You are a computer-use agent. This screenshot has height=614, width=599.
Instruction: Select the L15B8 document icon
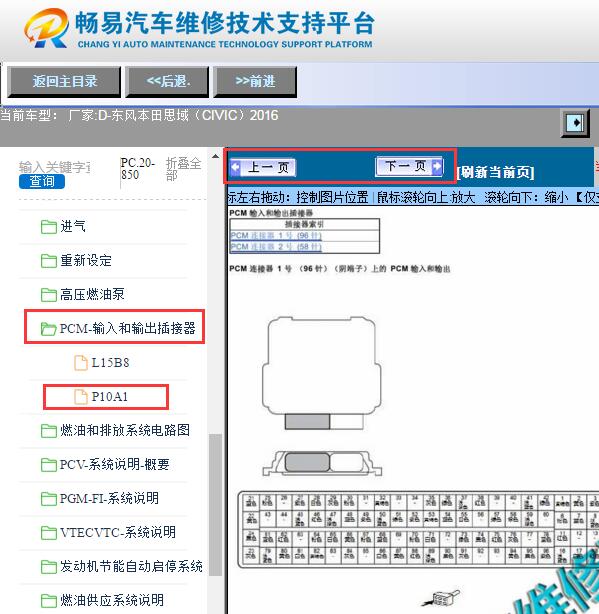81,363
